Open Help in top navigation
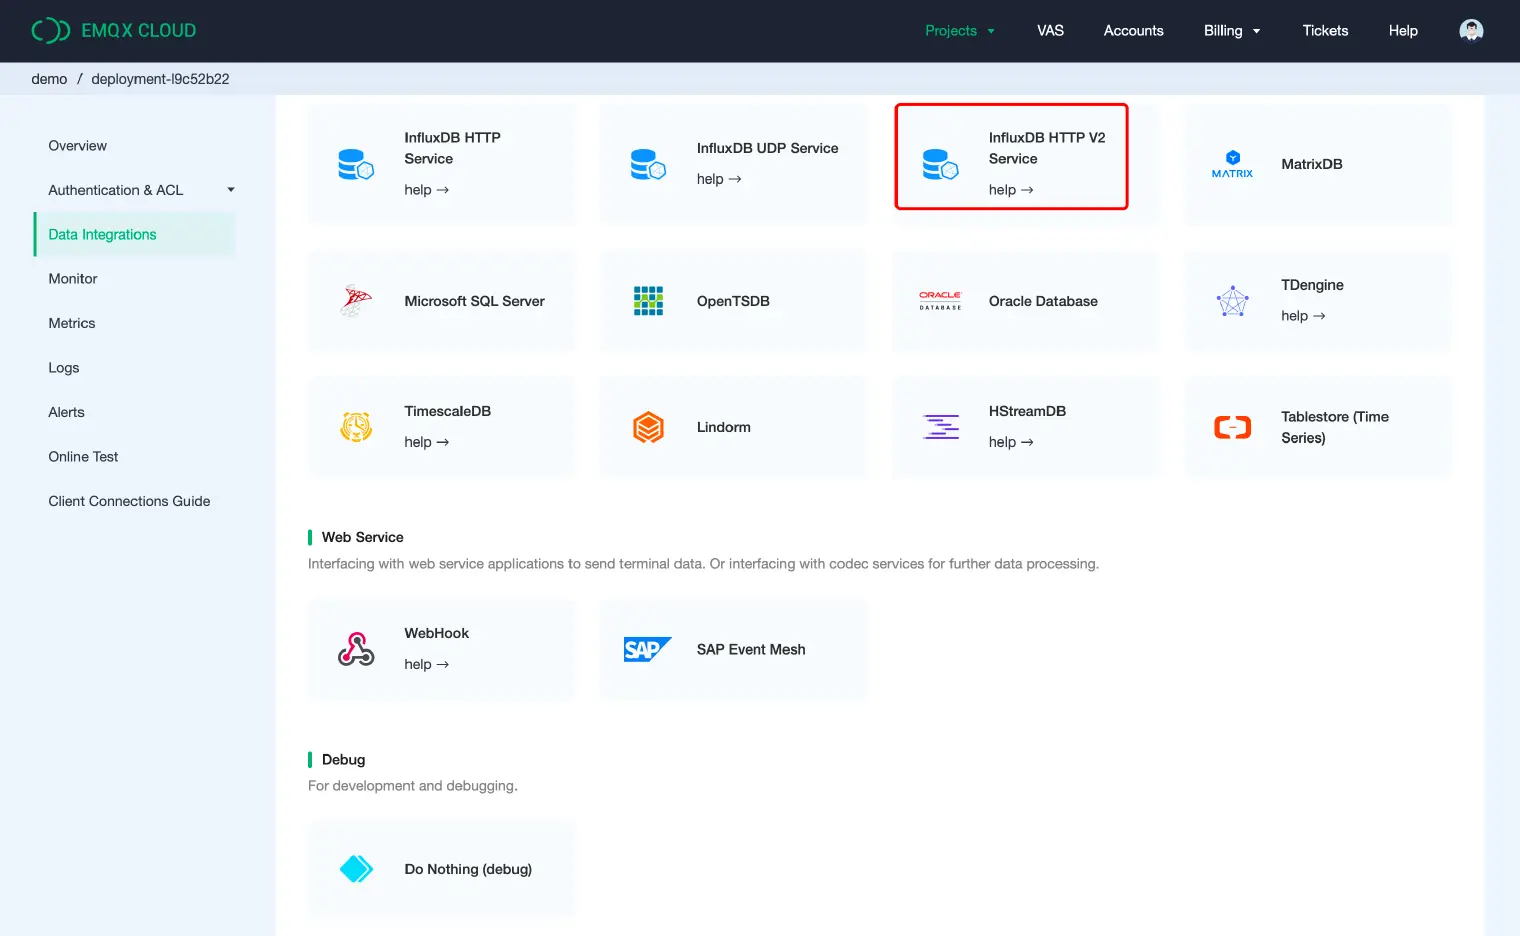The image size is (1520, 936). click(x=1403, y=31)
